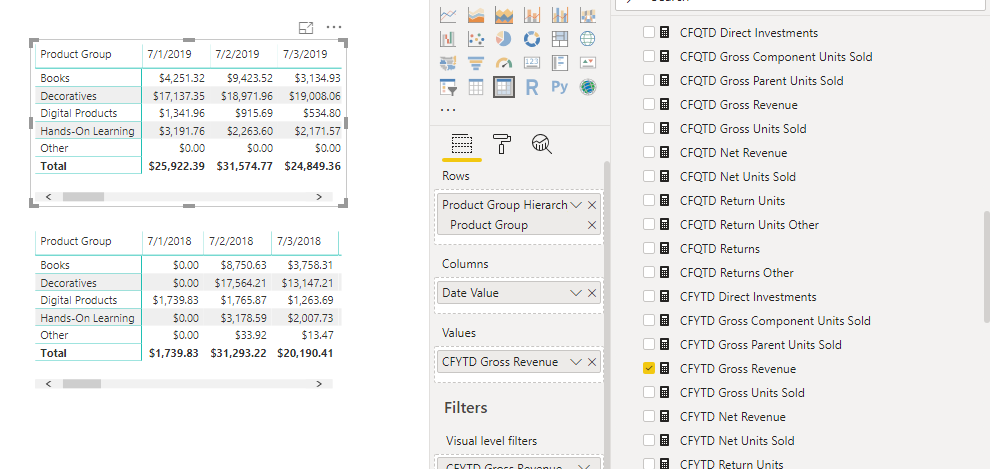Click the $31,574.77 total cell

244,166
